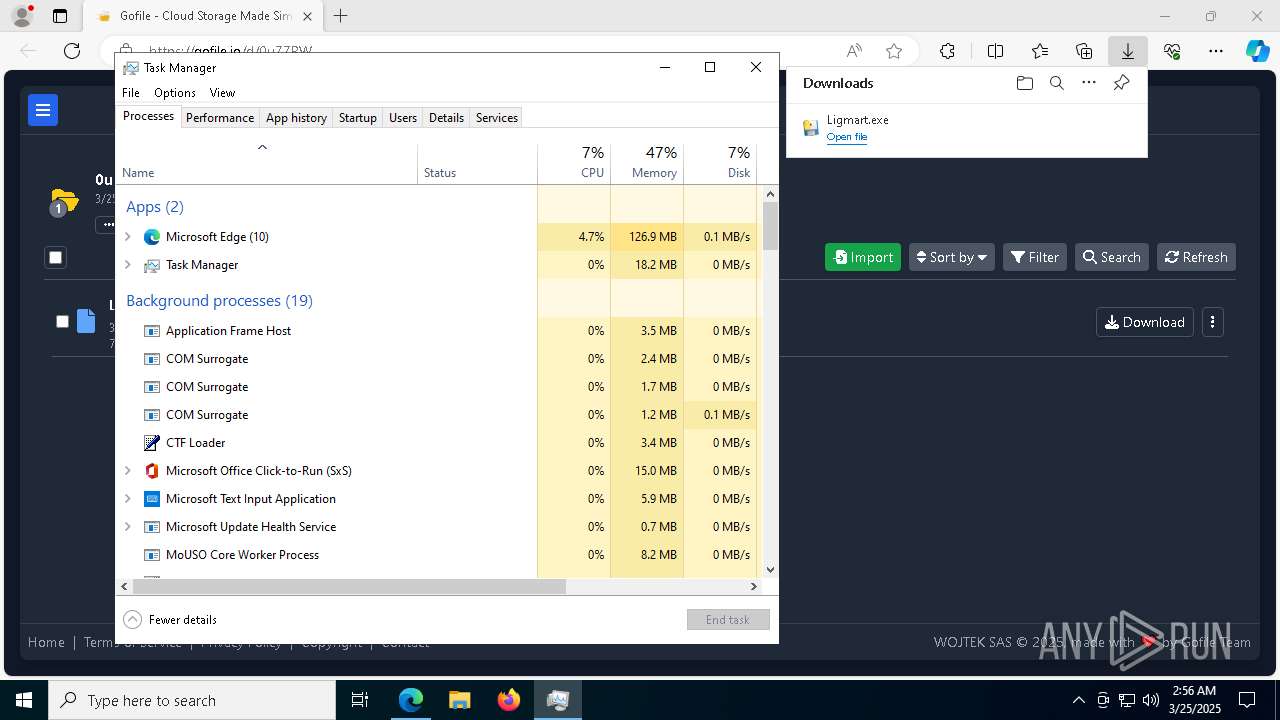Open the Edge profile icon
This screenshot has width=1280, height=720.
click(22, 16)
